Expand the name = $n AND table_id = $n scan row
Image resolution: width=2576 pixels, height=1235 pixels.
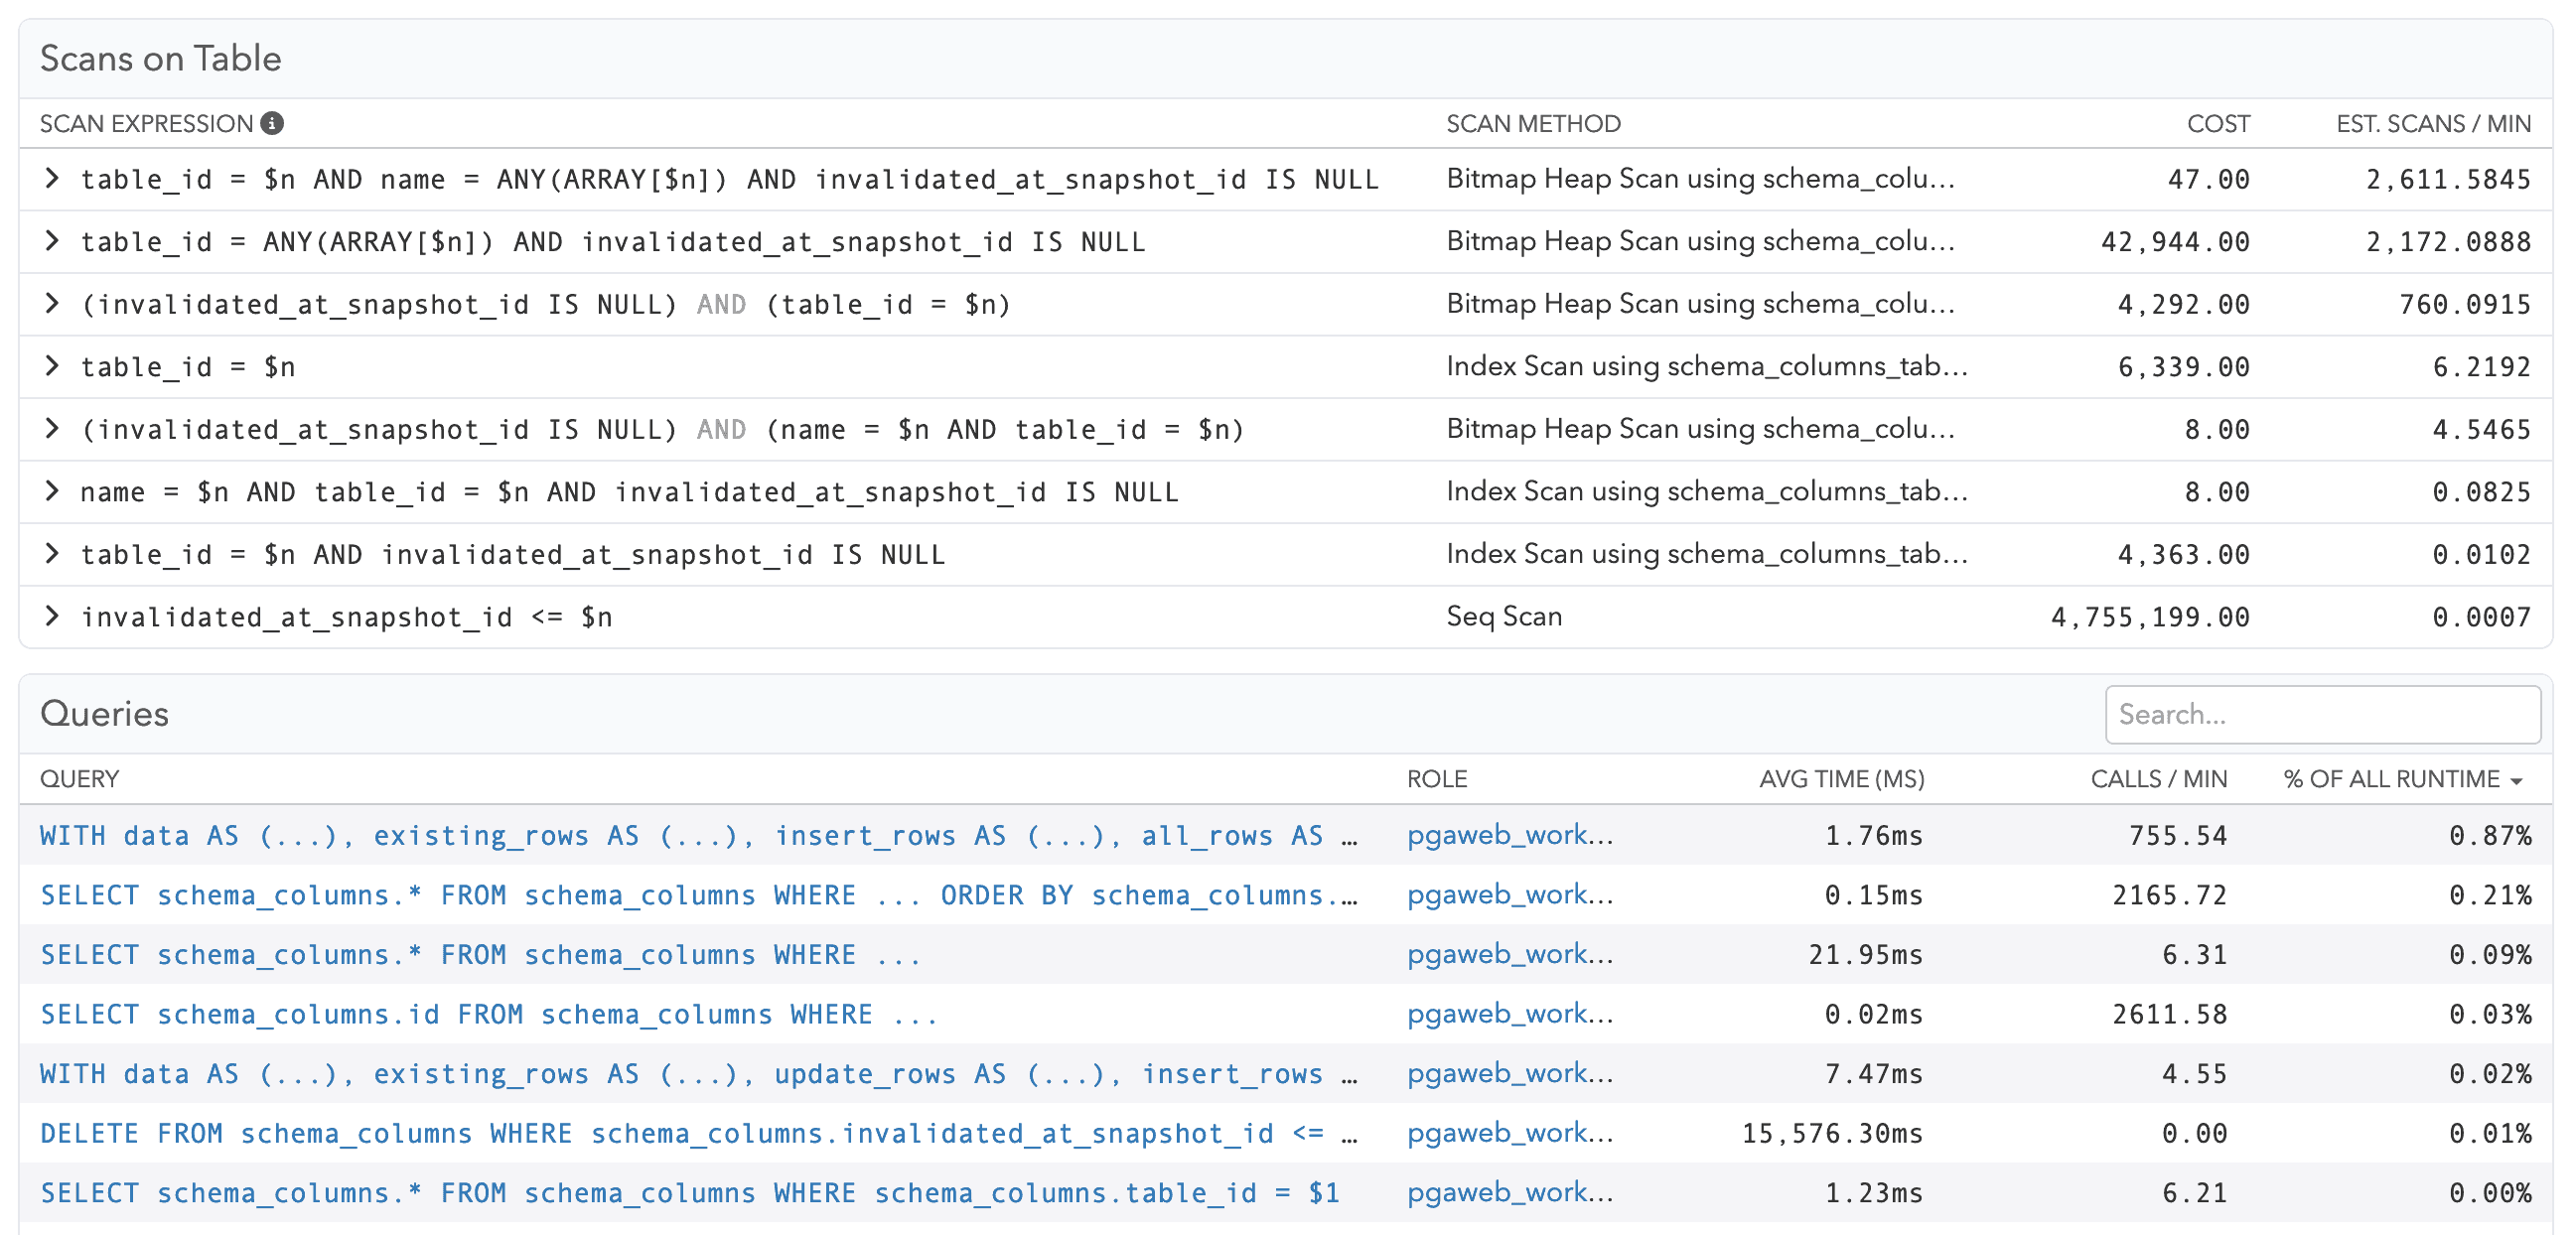52,491
